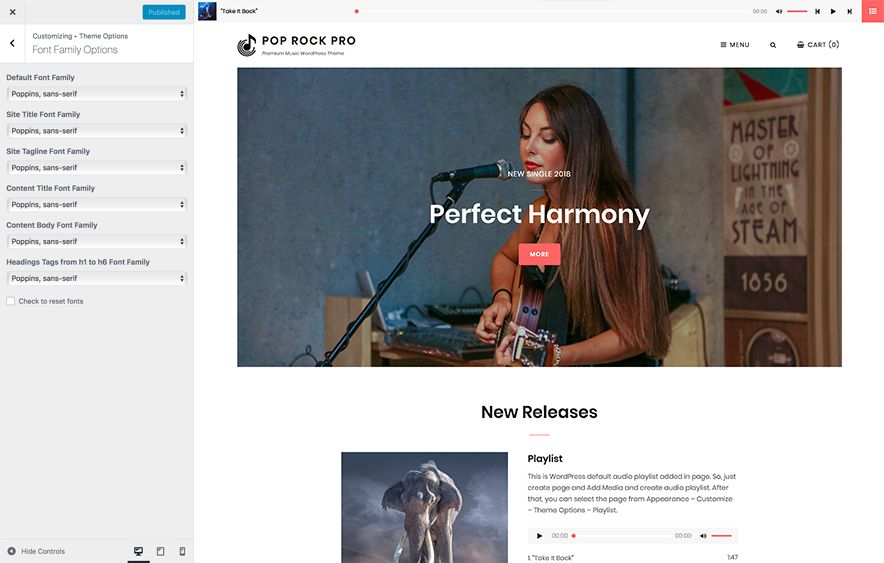Go to previous track in the top player

click(817, 11)
